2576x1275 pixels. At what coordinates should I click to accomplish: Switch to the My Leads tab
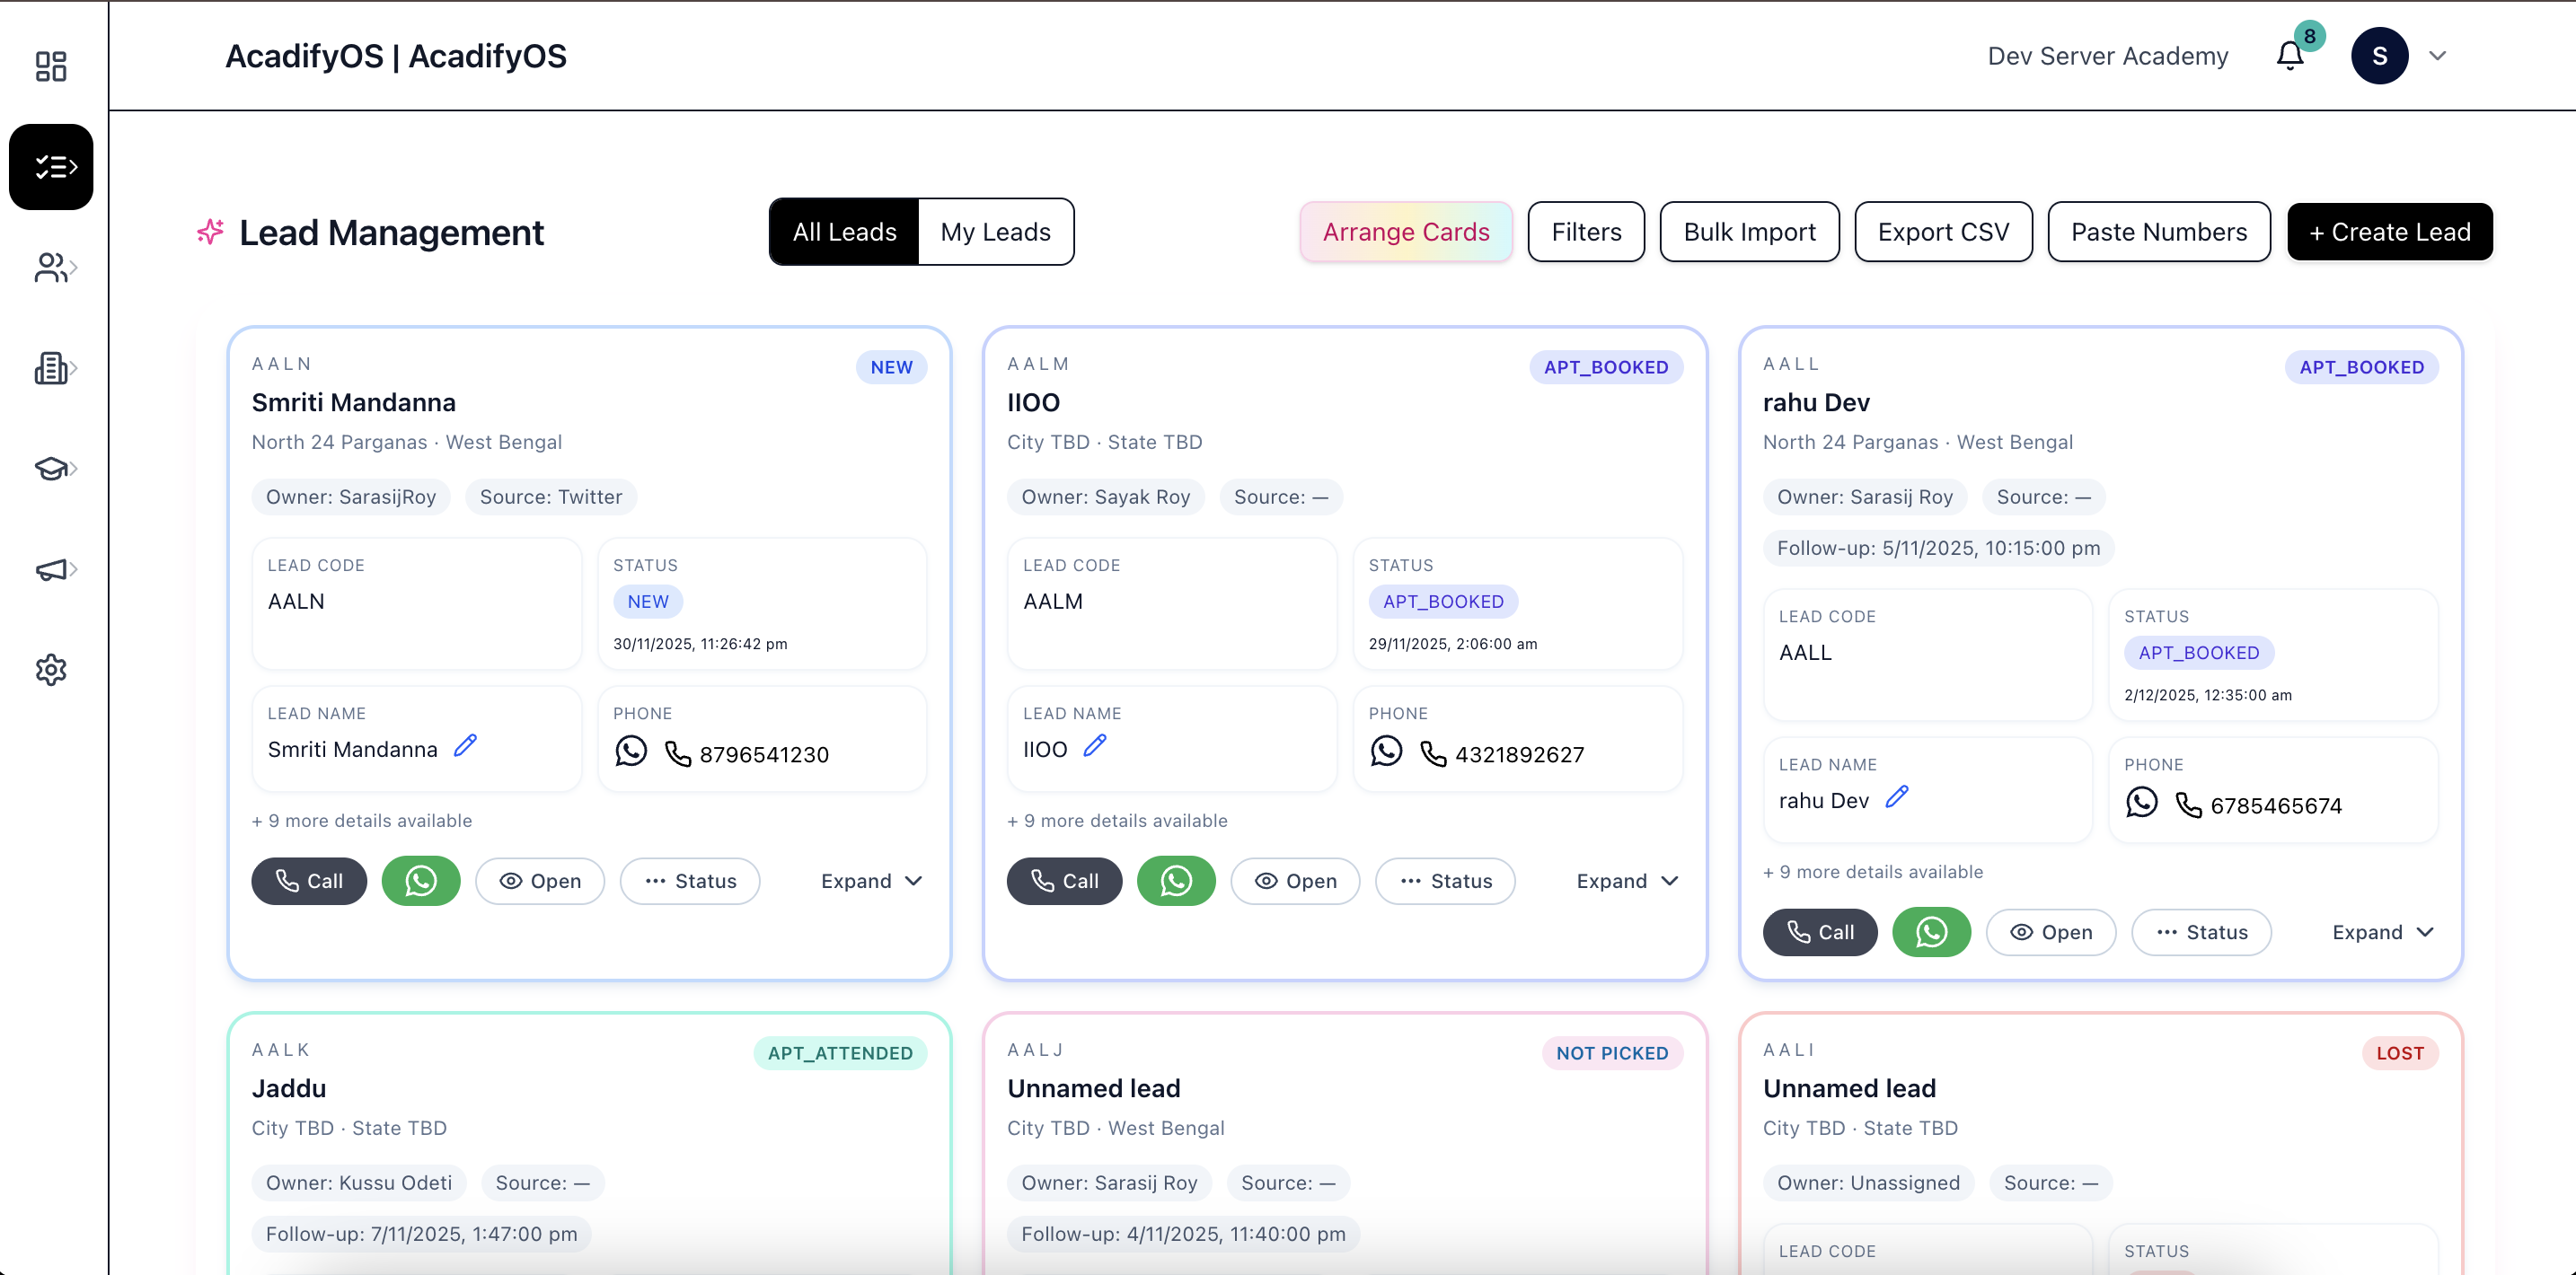(995, 232)
